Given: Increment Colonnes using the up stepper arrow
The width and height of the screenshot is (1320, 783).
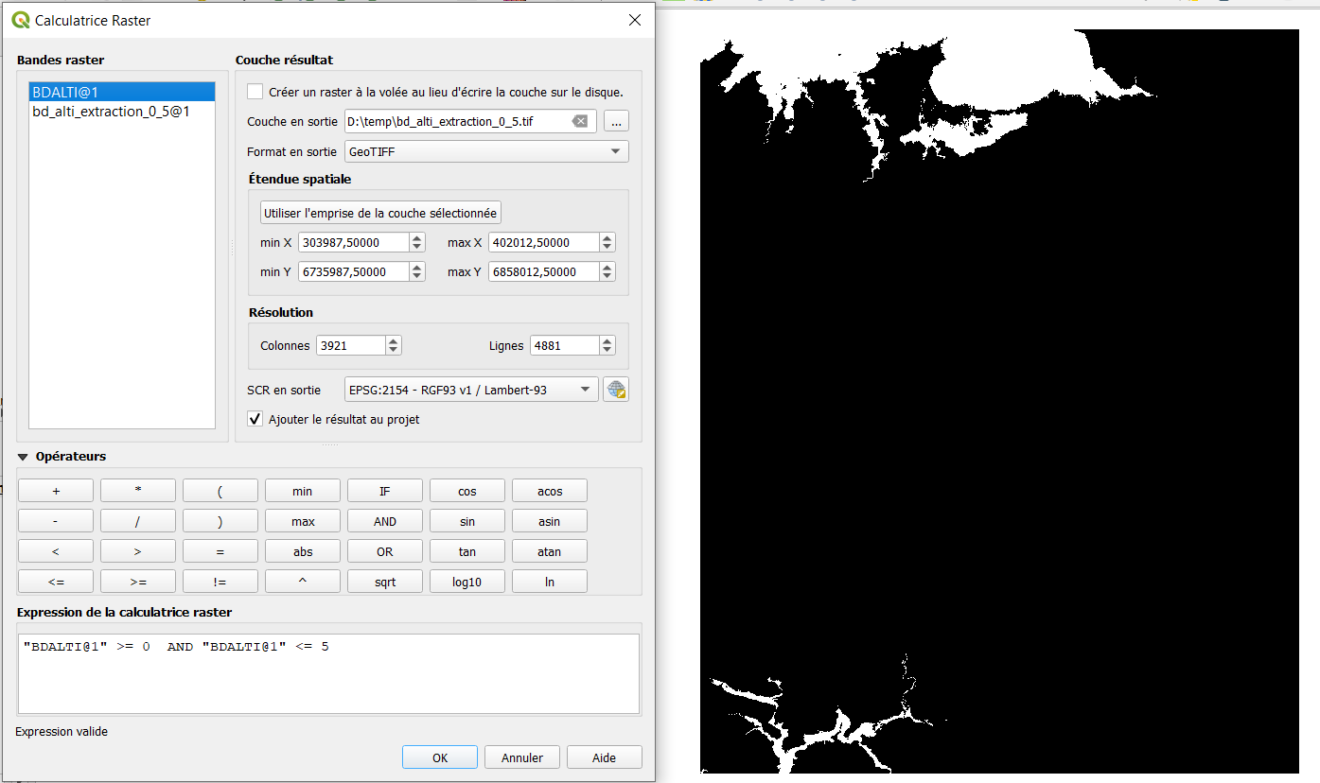Looking at the screenshot, I should 391,340.
